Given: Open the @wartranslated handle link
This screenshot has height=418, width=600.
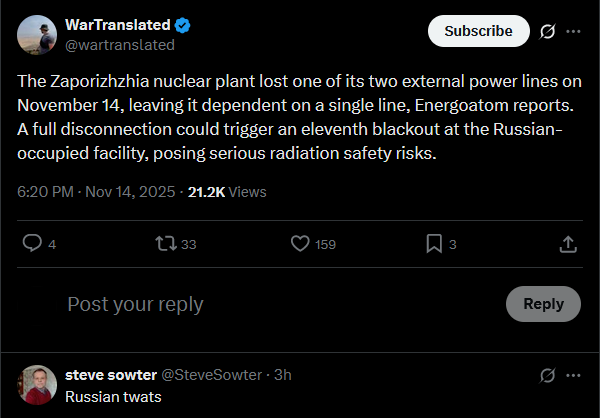Looking at the screenshot, I should [120, 45].
